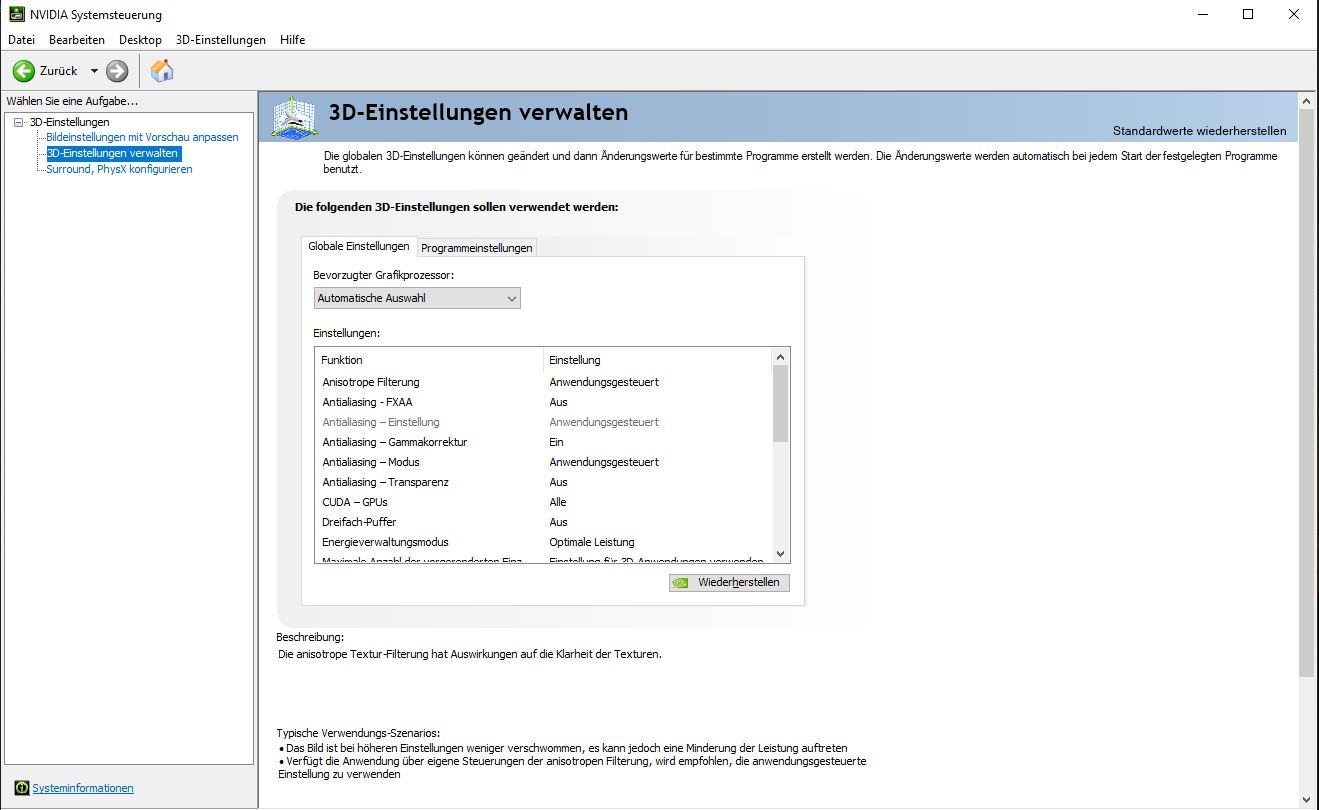The height and width of the screenshot is (810, 1319).
Task: Select the Globale Einstellungen tab
Action: tap(359, 246)
